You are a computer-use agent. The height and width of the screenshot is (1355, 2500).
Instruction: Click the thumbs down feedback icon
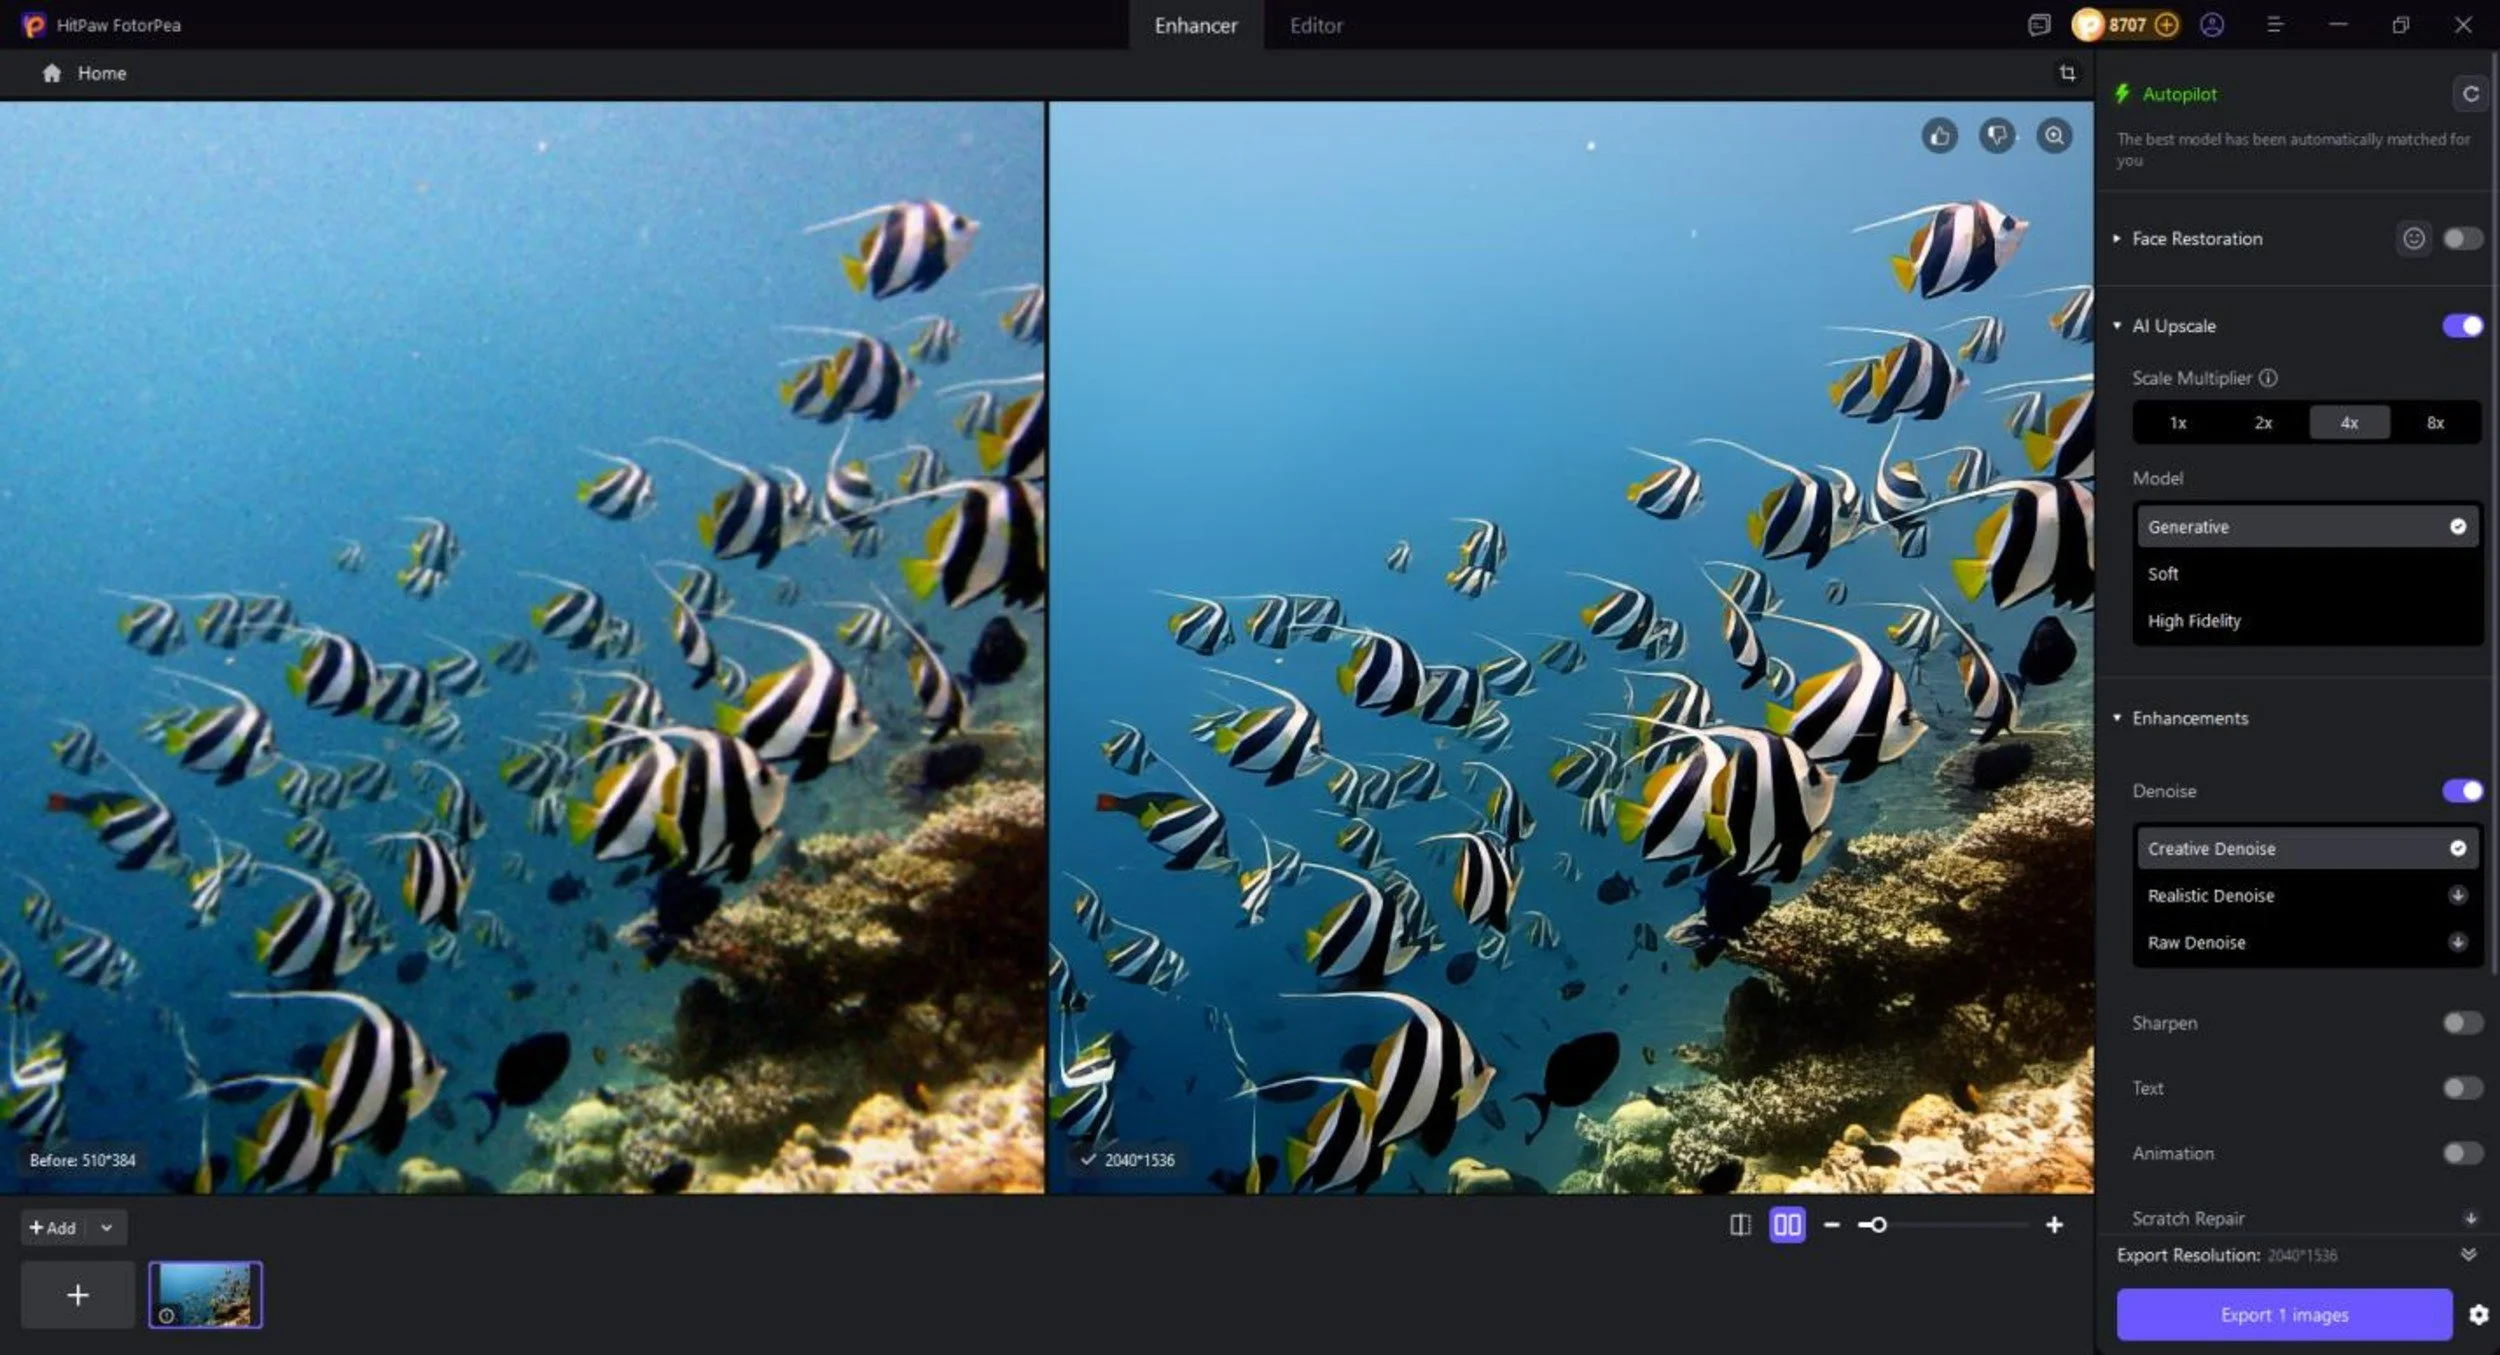(x=1997, y=136)
